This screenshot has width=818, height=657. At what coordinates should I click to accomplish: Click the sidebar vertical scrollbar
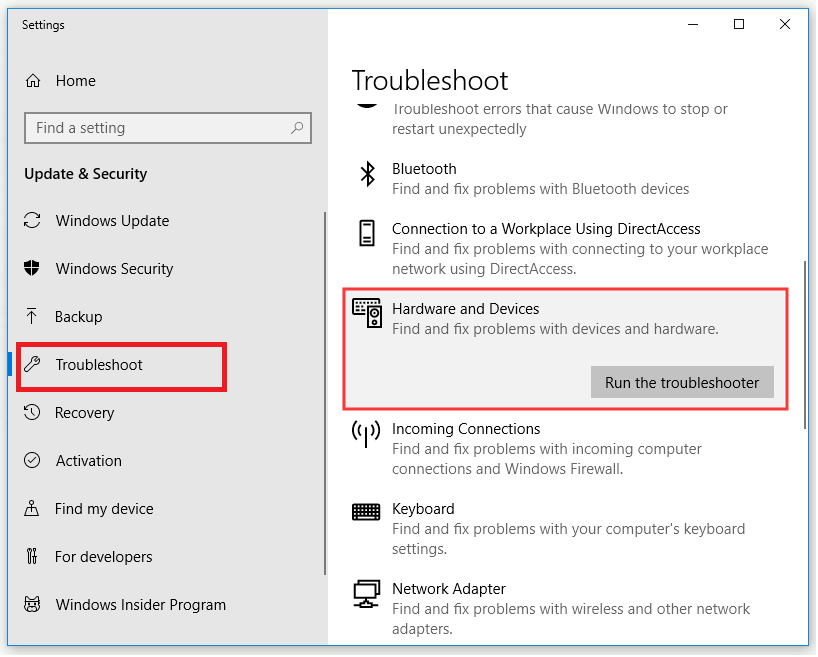click(326, 394)
